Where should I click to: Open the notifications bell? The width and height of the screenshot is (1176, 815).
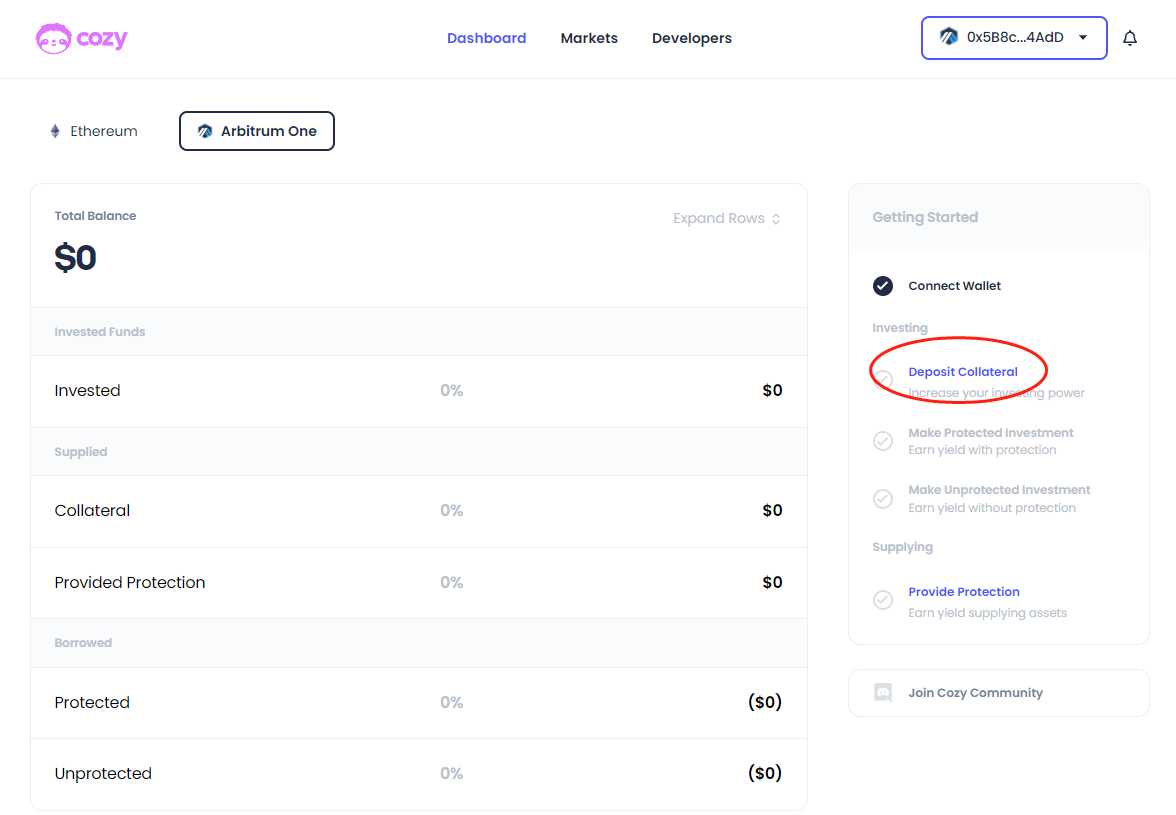point(1130,38)
